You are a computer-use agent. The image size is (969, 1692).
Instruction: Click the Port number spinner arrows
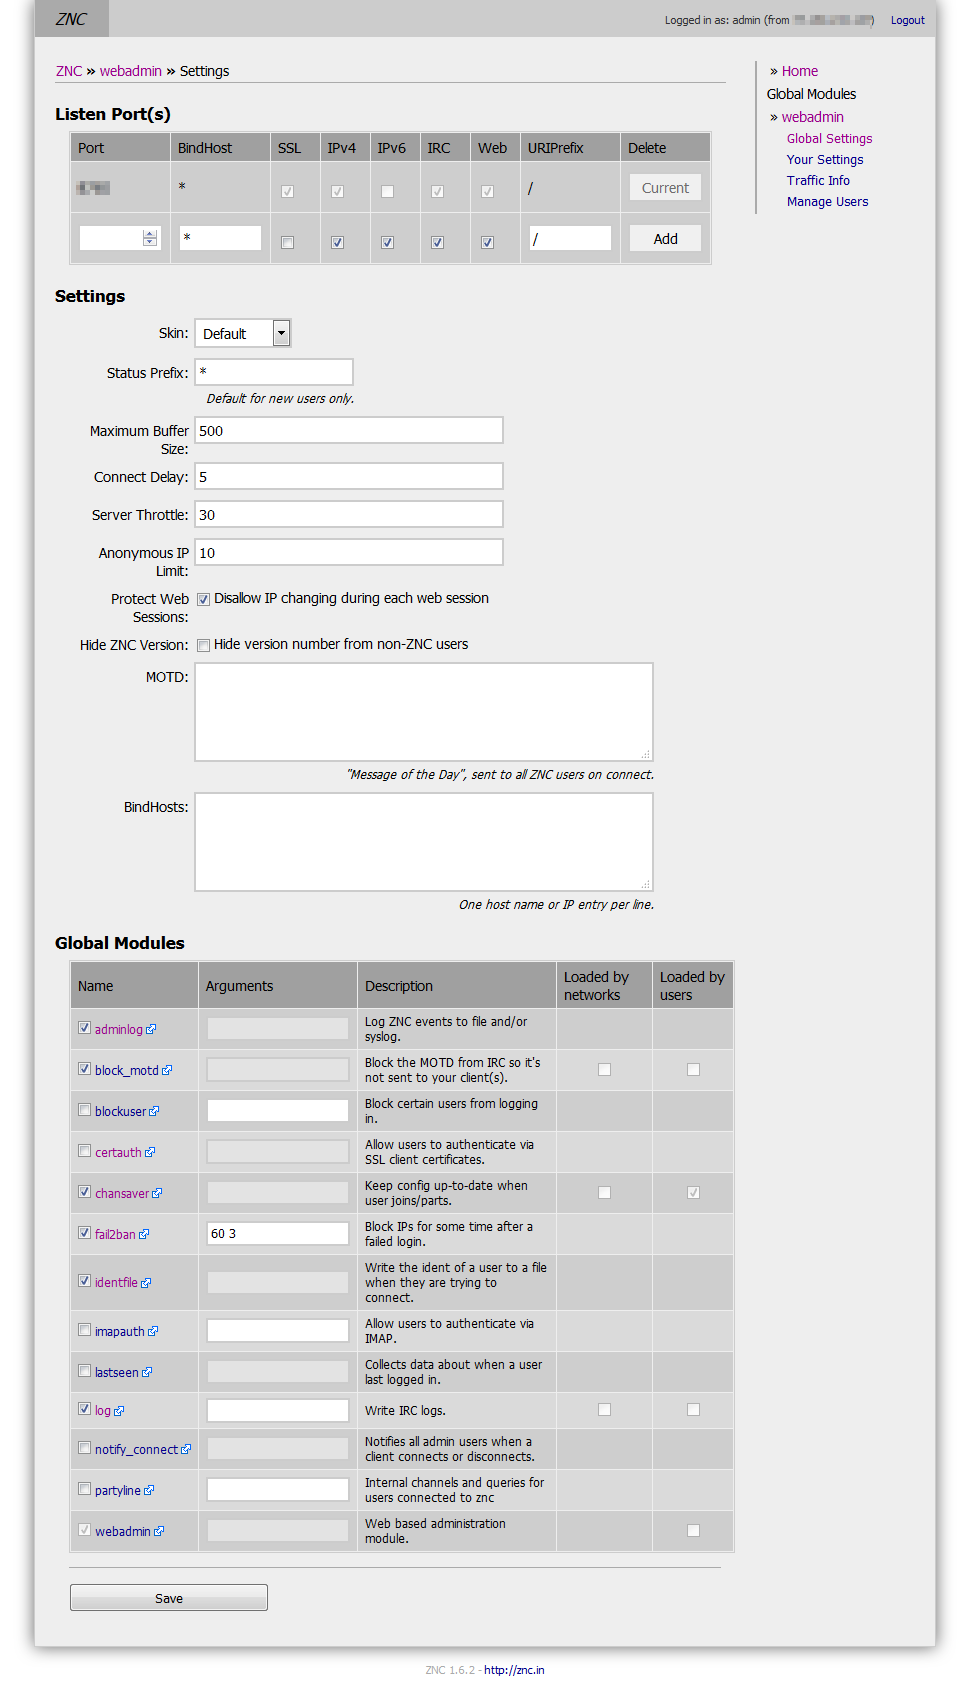coord(150,238)
